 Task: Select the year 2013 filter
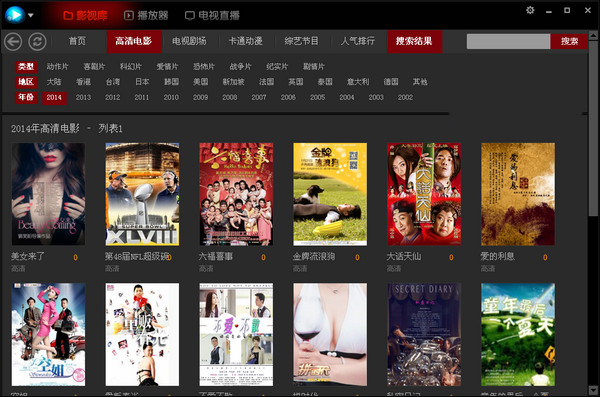(83, 98)
